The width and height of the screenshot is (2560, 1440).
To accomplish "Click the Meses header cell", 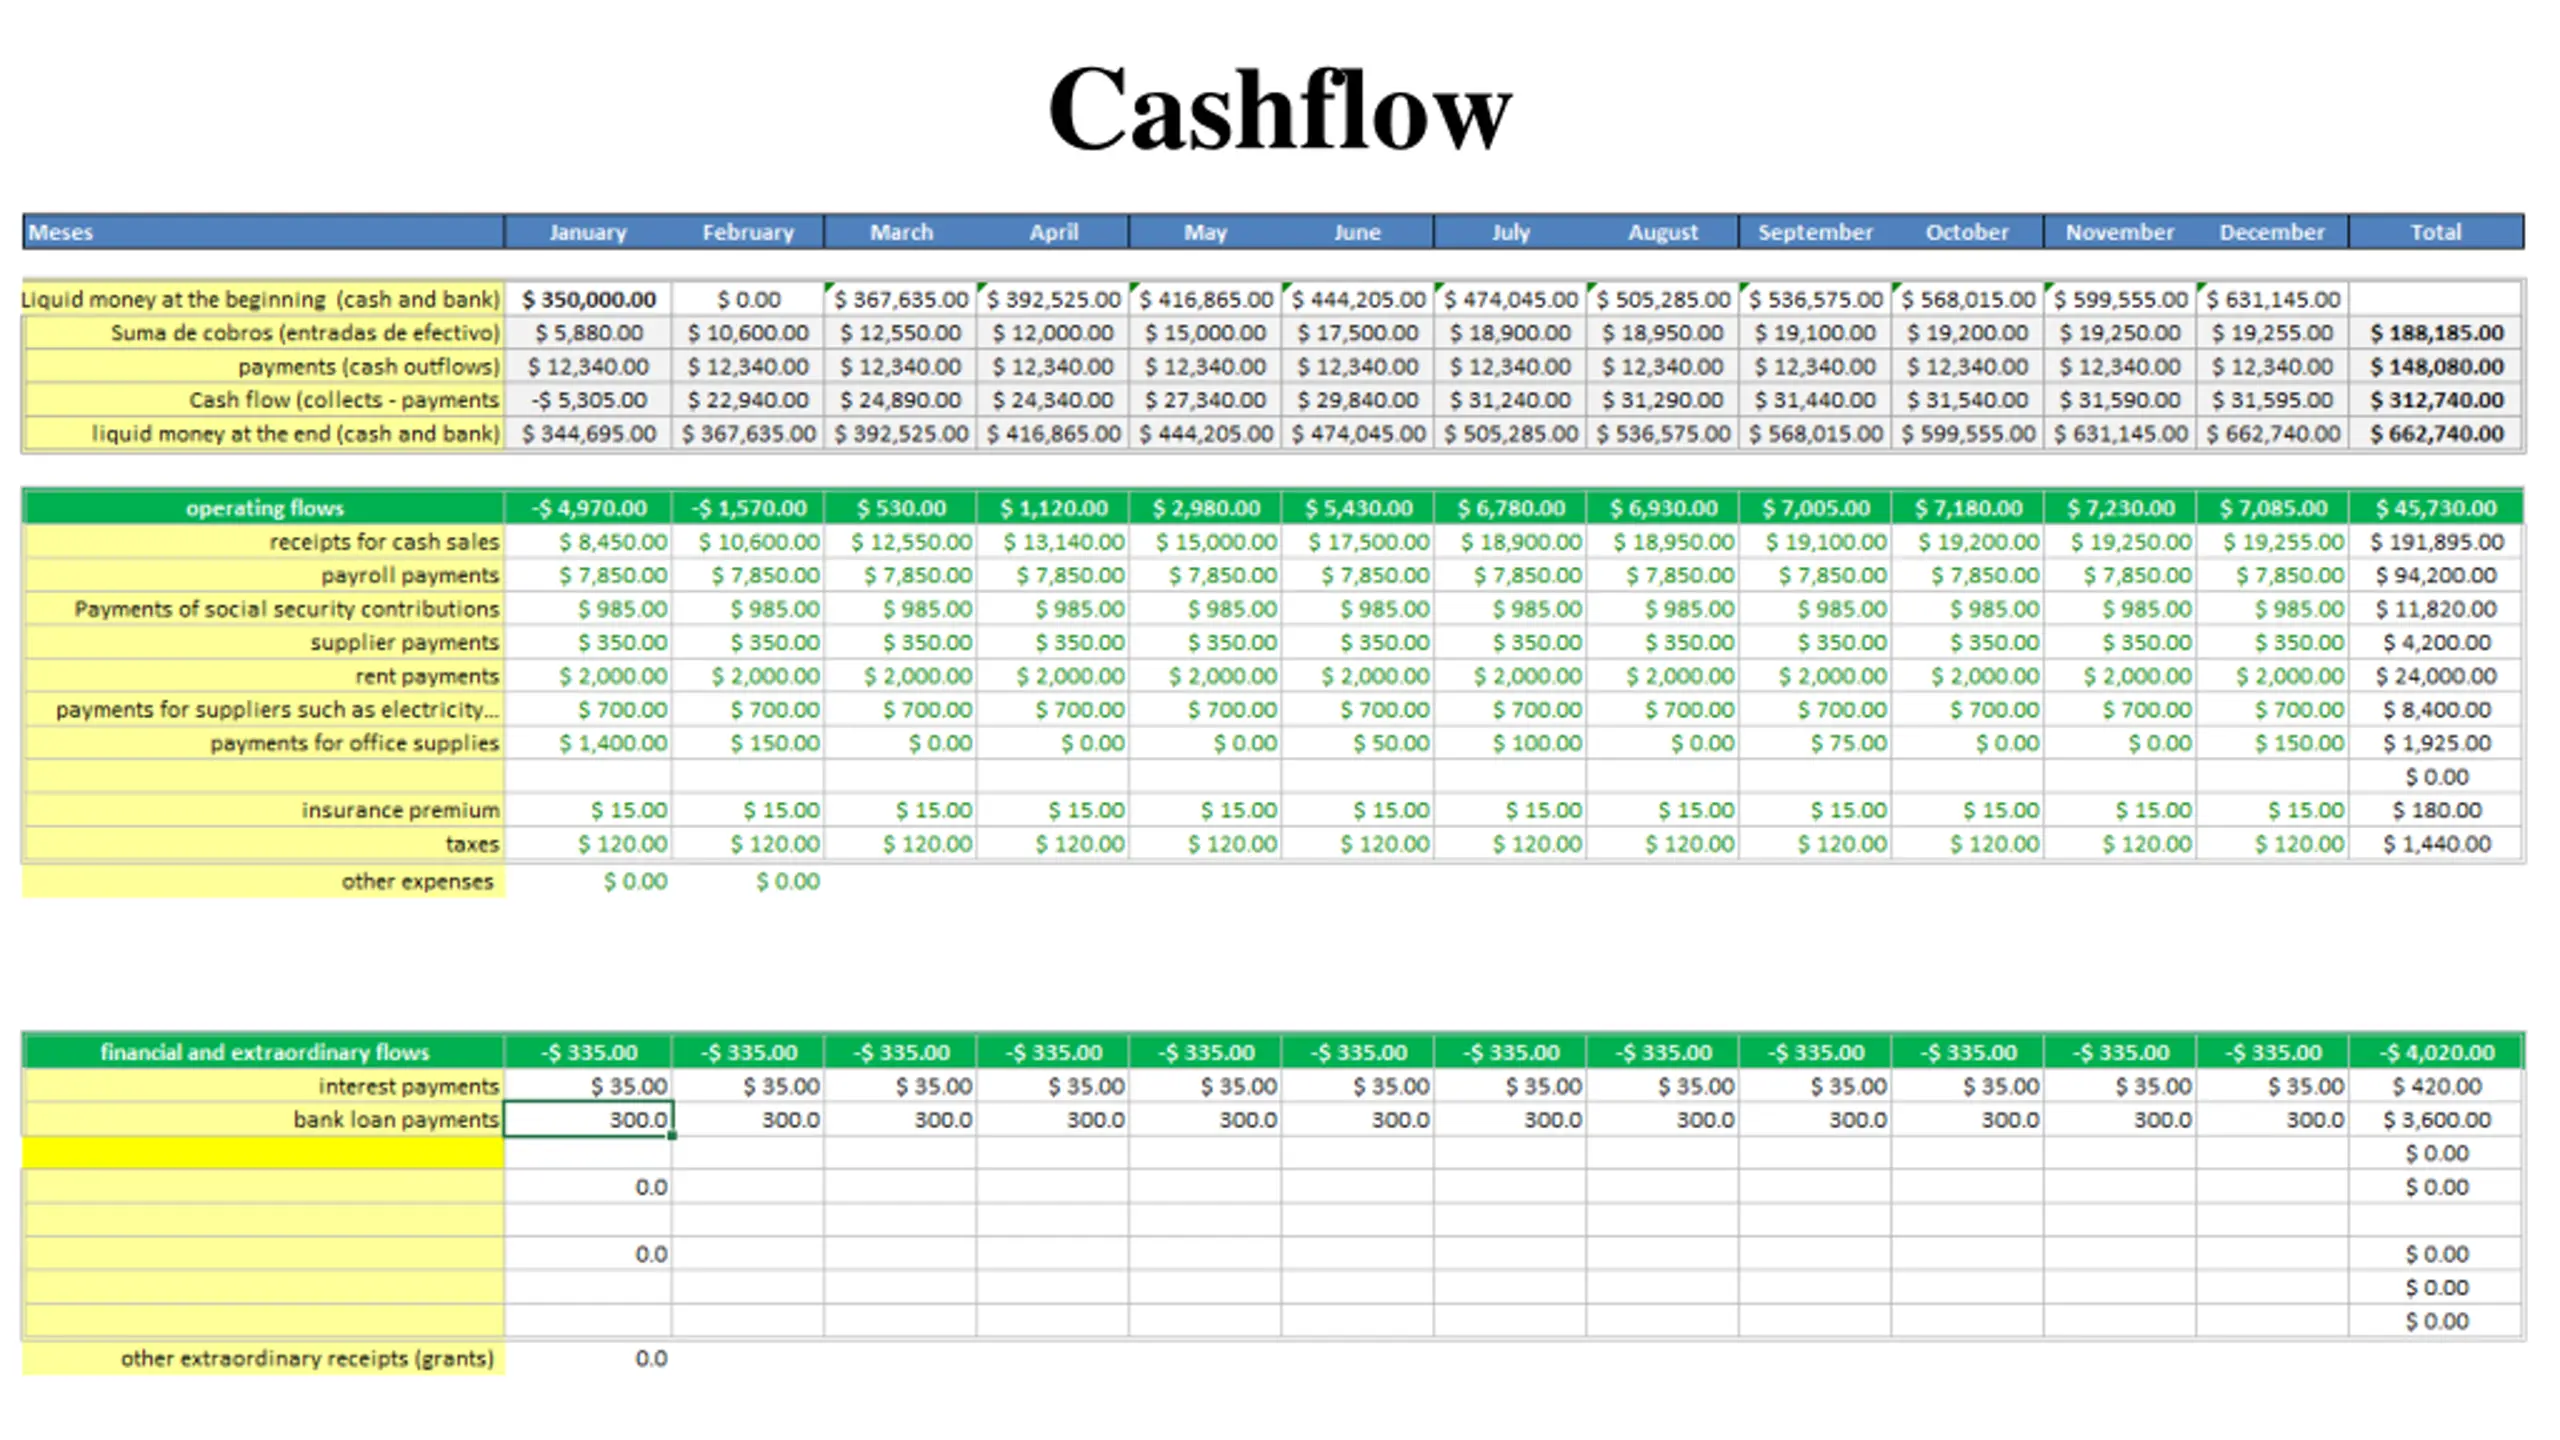I will click(x=263, y=232).
